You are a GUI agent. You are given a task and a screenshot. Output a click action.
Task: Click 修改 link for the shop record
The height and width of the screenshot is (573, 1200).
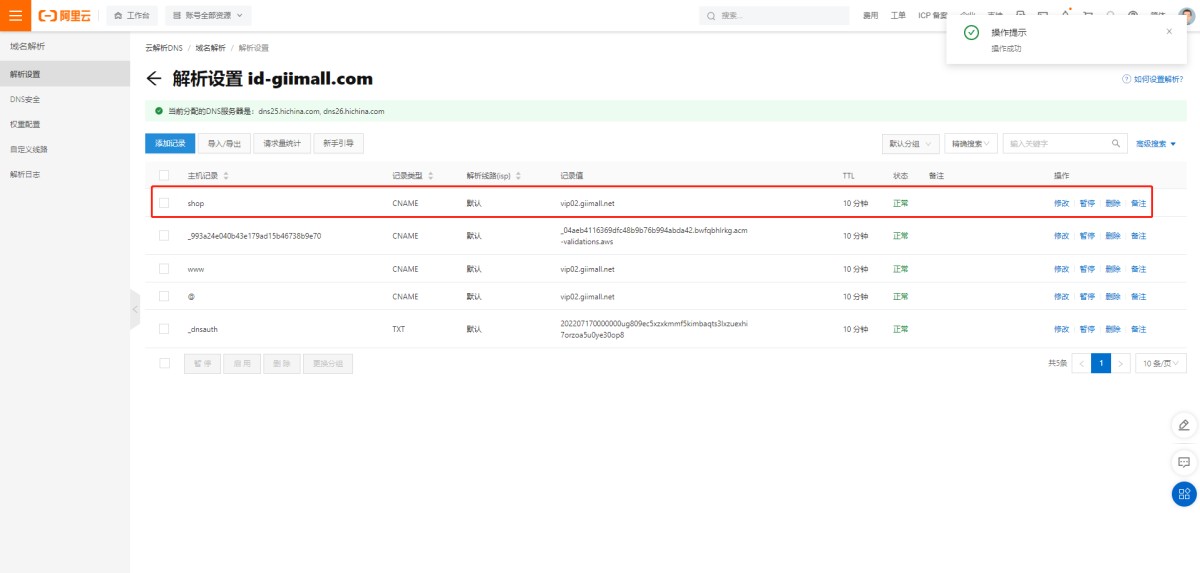pos(1061,203)
